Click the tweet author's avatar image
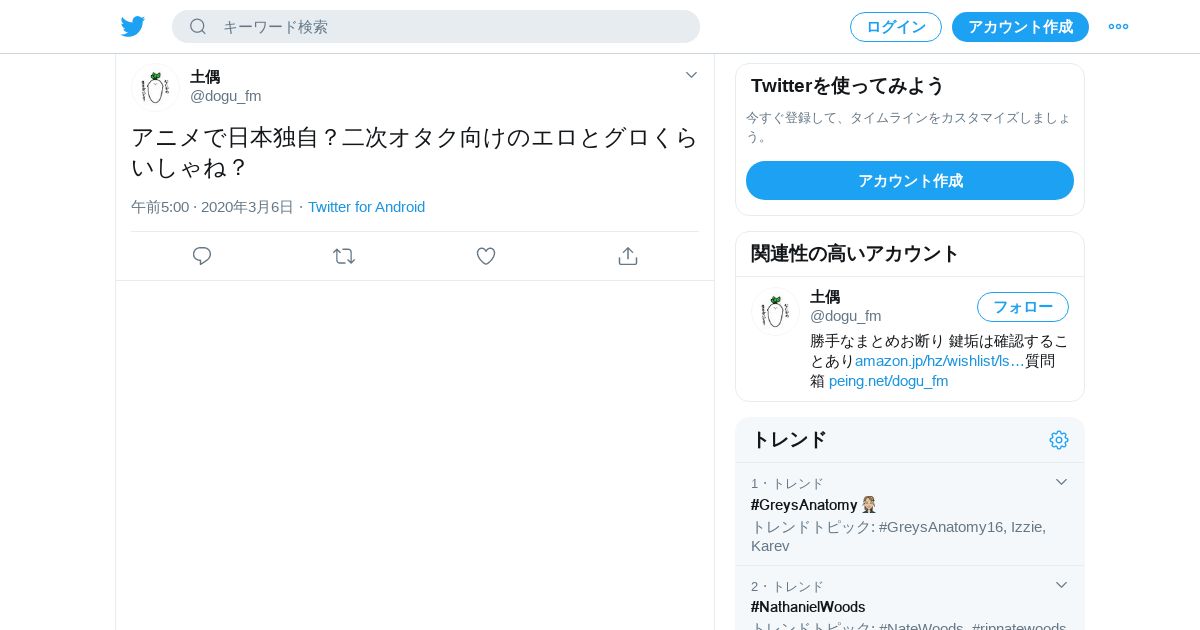 point(155,87)
